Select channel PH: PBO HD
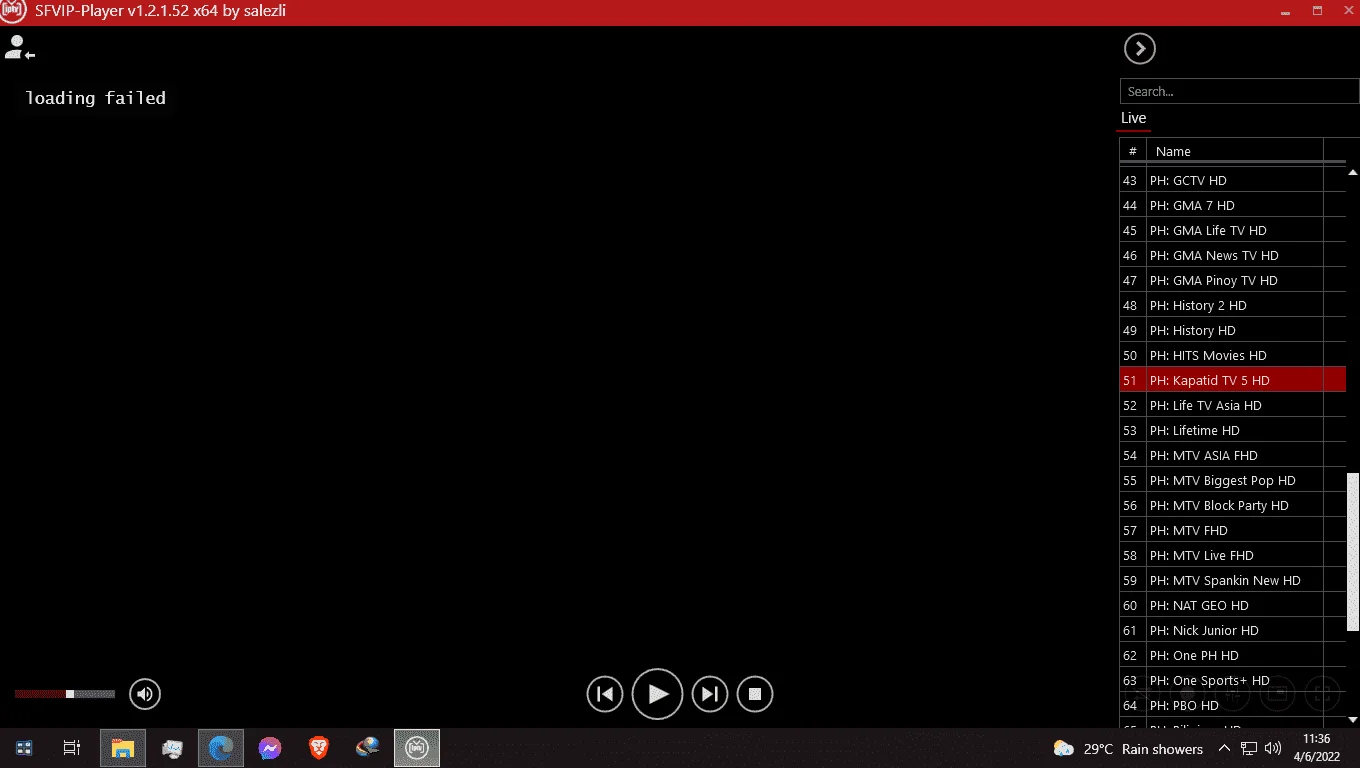The image size is (1360, 768). point(1233,706)
